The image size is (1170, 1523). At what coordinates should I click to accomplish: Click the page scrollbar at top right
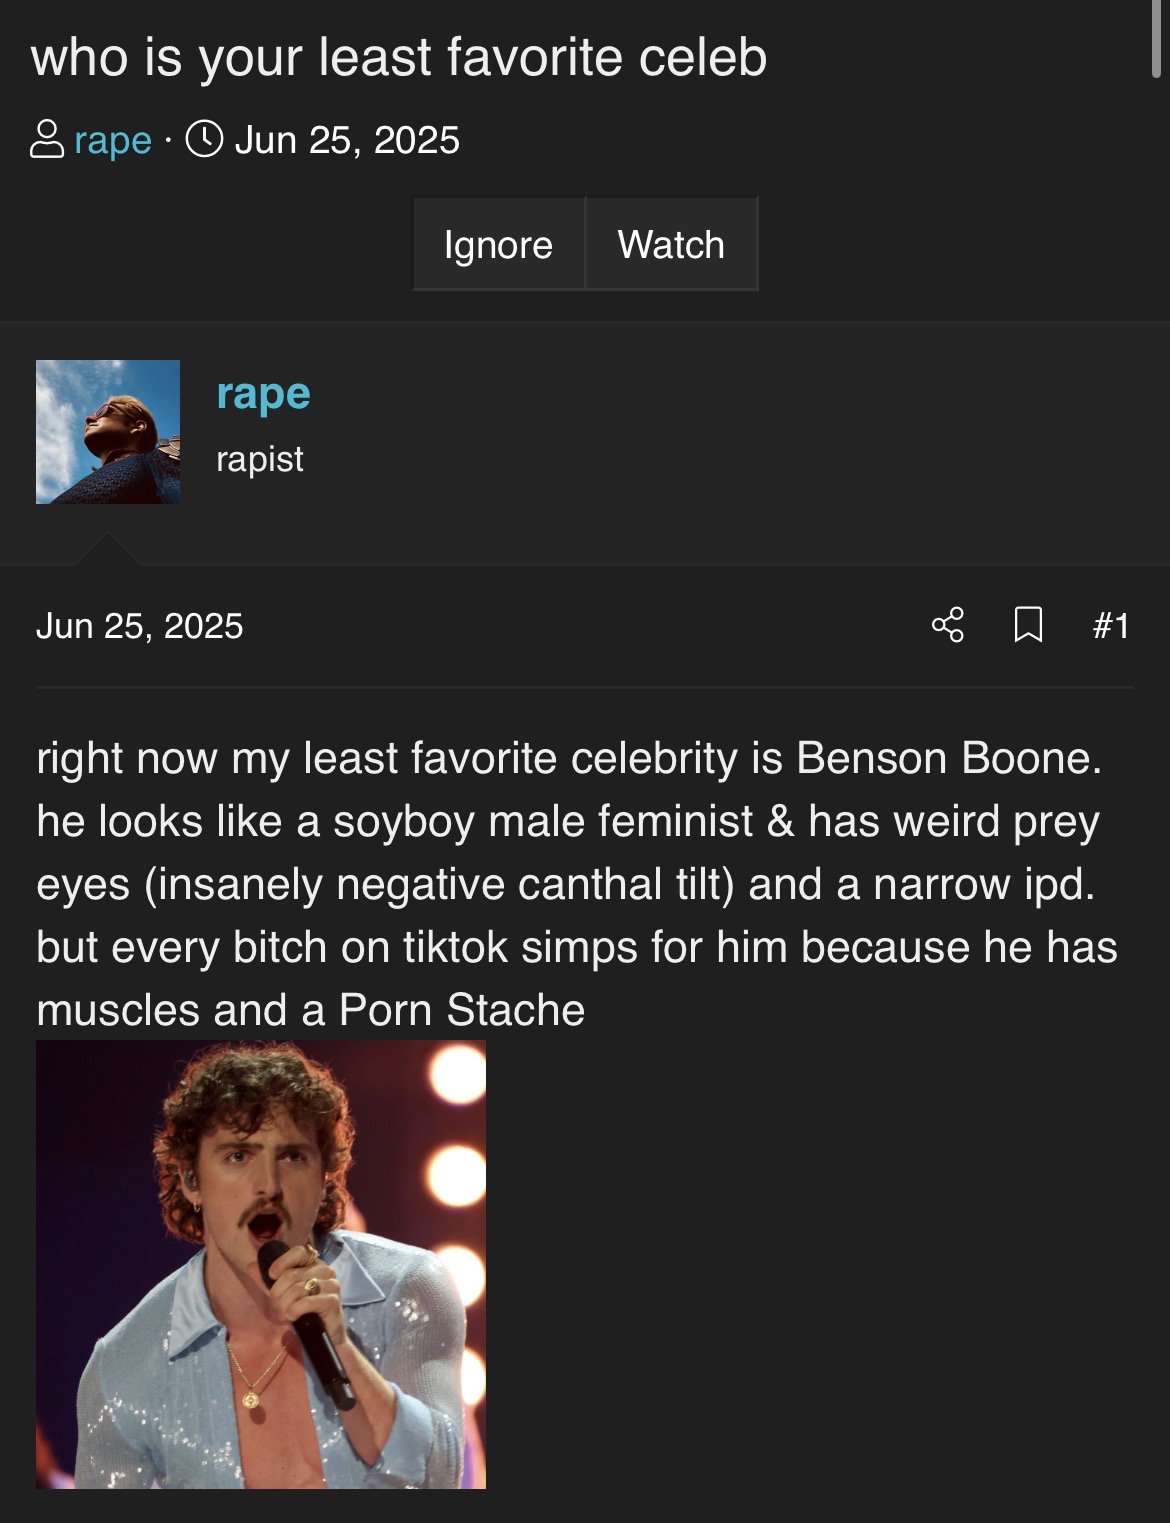[1157, 40]
